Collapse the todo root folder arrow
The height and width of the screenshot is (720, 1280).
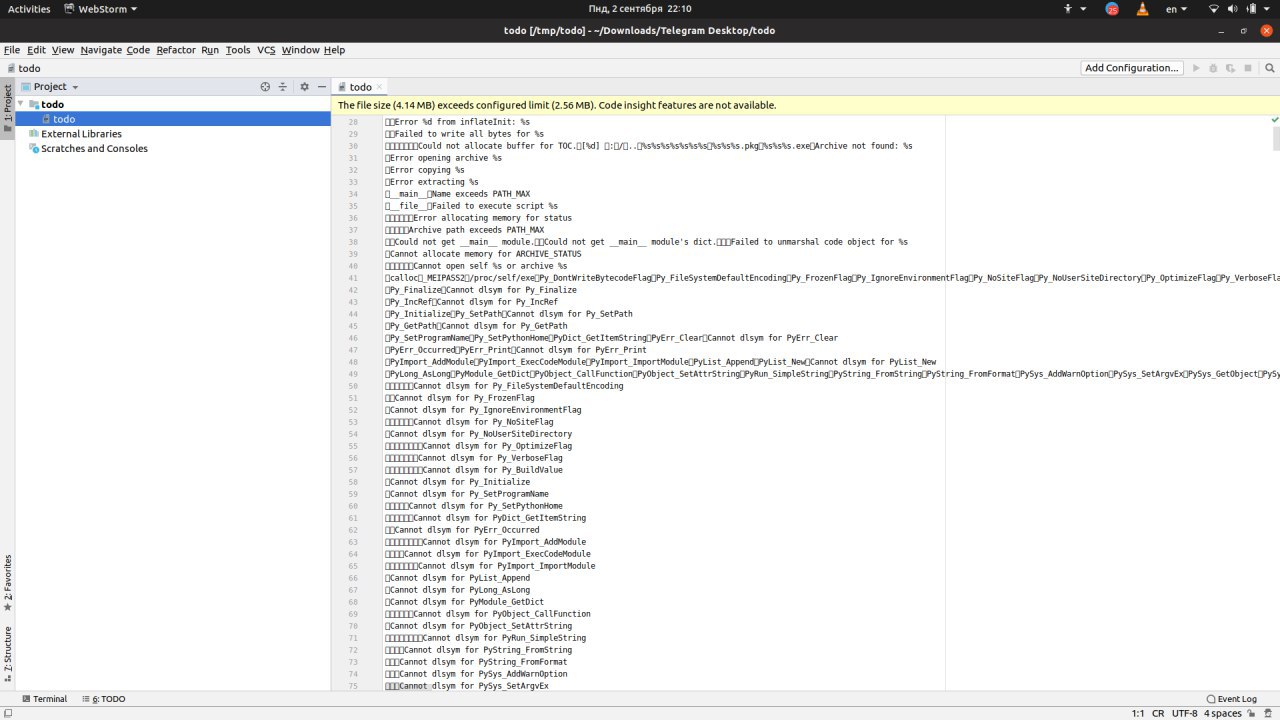(20, 104)
